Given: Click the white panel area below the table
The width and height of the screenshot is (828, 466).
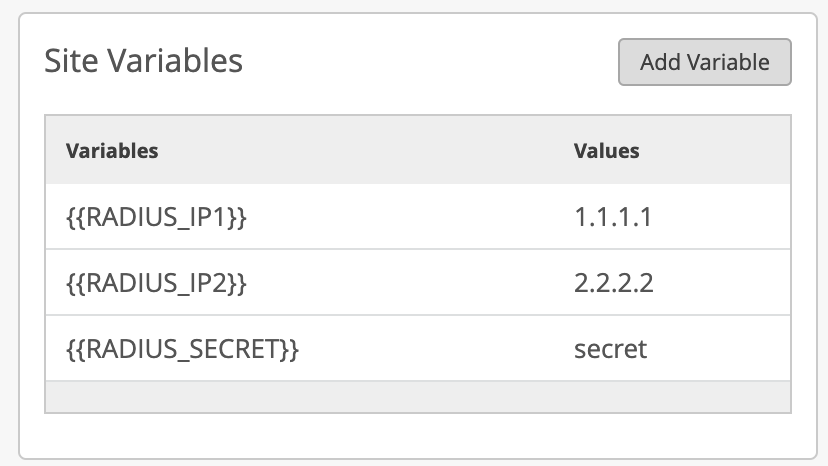Looking at the screenshot, I should (x=418, y=435).
